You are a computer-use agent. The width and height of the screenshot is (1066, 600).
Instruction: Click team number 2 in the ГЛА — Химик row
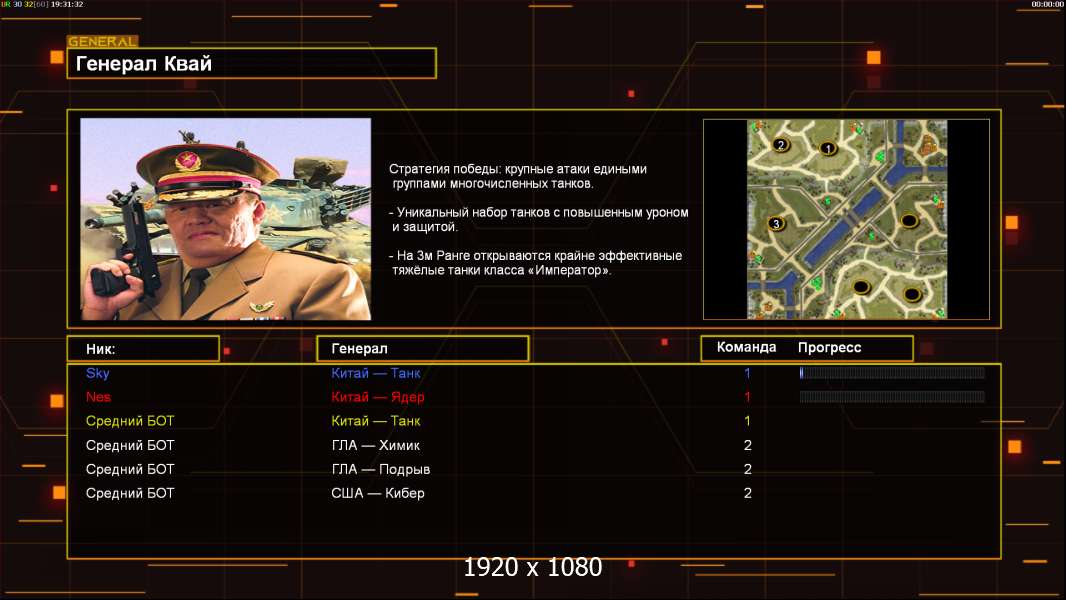coord(748,445)
